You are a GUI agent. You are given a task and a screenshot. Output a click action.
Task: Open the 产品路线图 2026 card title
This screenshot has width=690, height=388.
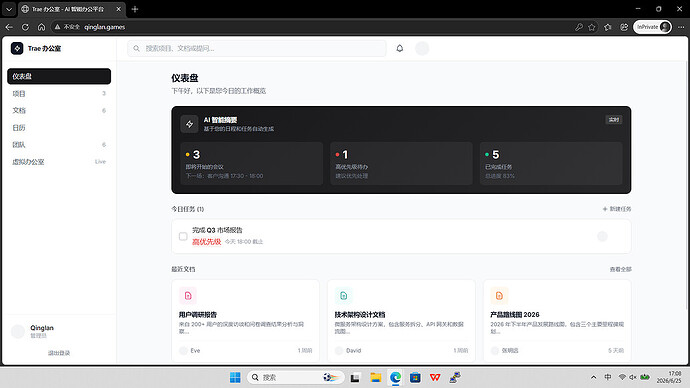(x=515, y=315)
